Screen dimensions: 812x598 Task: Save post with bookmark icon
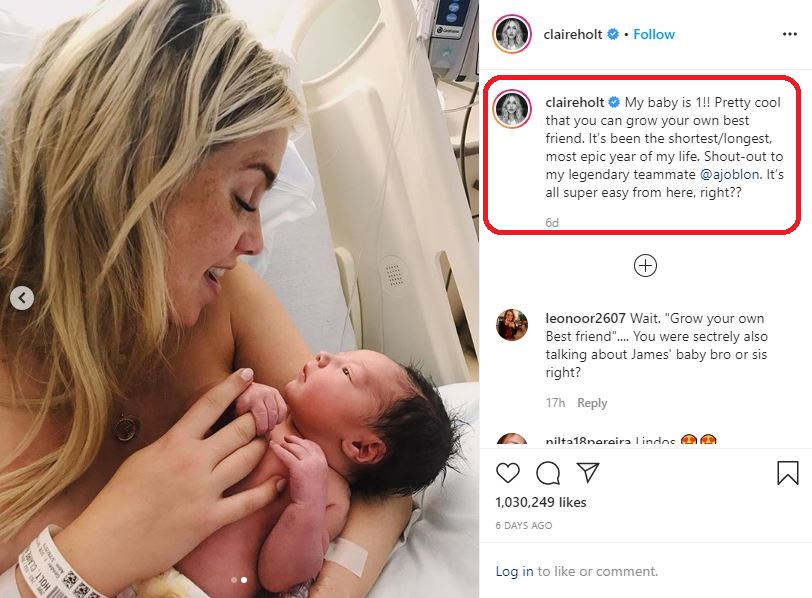tap(788, 473)
